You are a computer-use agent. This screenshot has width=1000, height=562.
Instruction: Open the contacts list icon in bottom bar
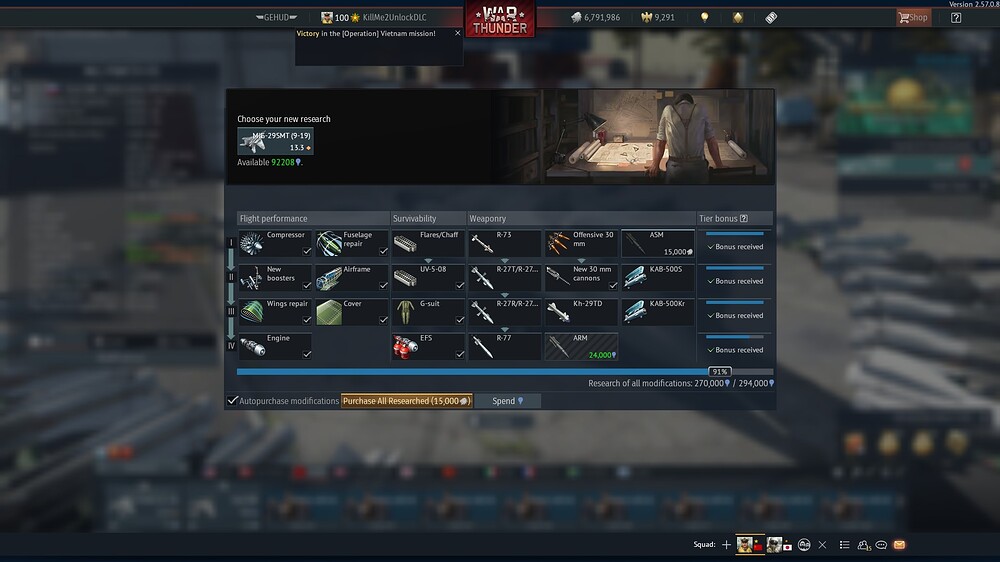[x=844, y=545]
